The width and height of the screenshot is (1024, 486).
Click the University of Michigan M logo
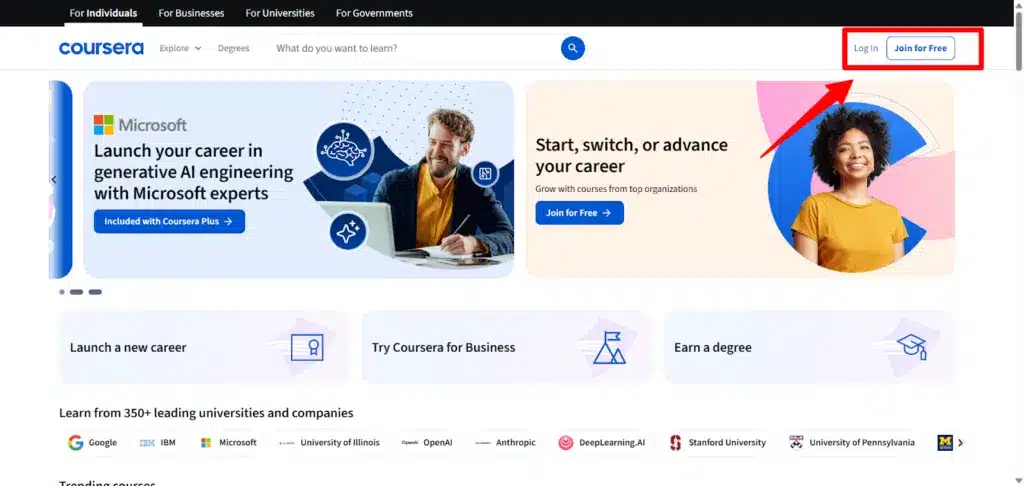pos(945,443)
